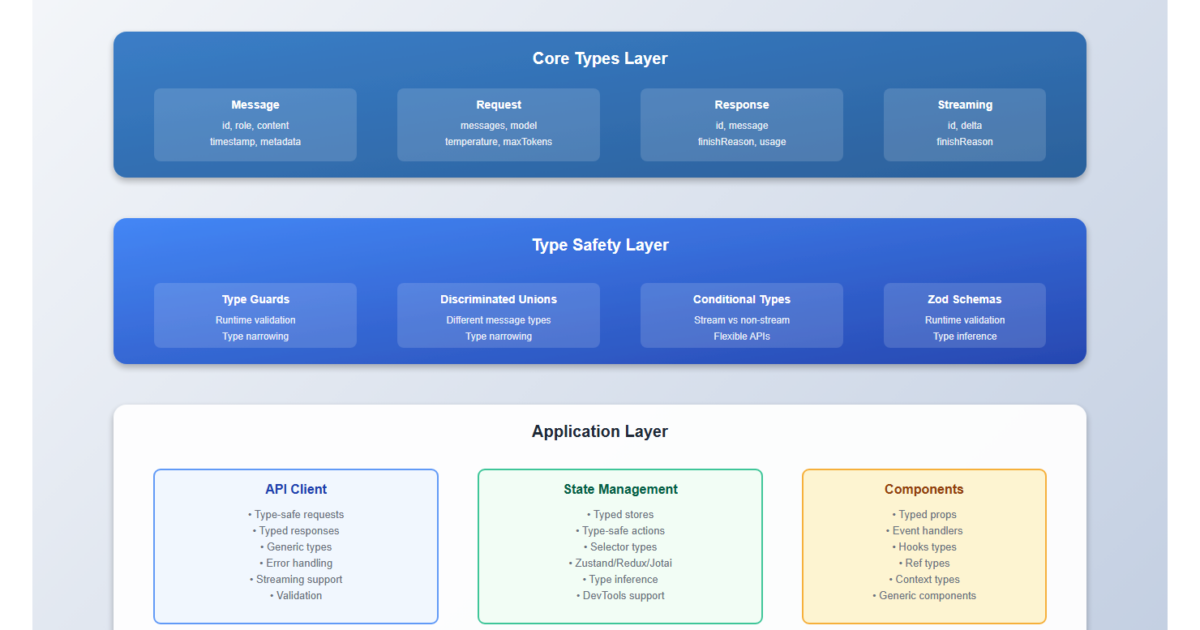Click the Error handling bullet item
This screenshot has width=1200, height=630.
click(296, 563)
